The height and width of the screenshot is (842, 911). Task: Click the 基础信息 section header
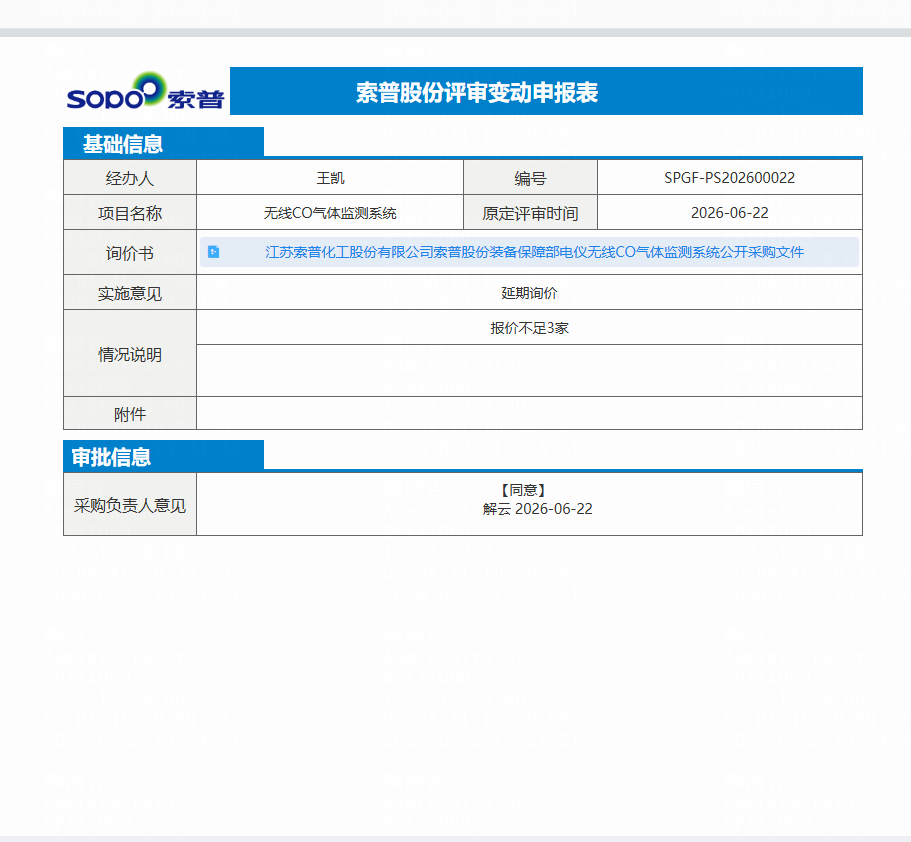coord(163,142)
